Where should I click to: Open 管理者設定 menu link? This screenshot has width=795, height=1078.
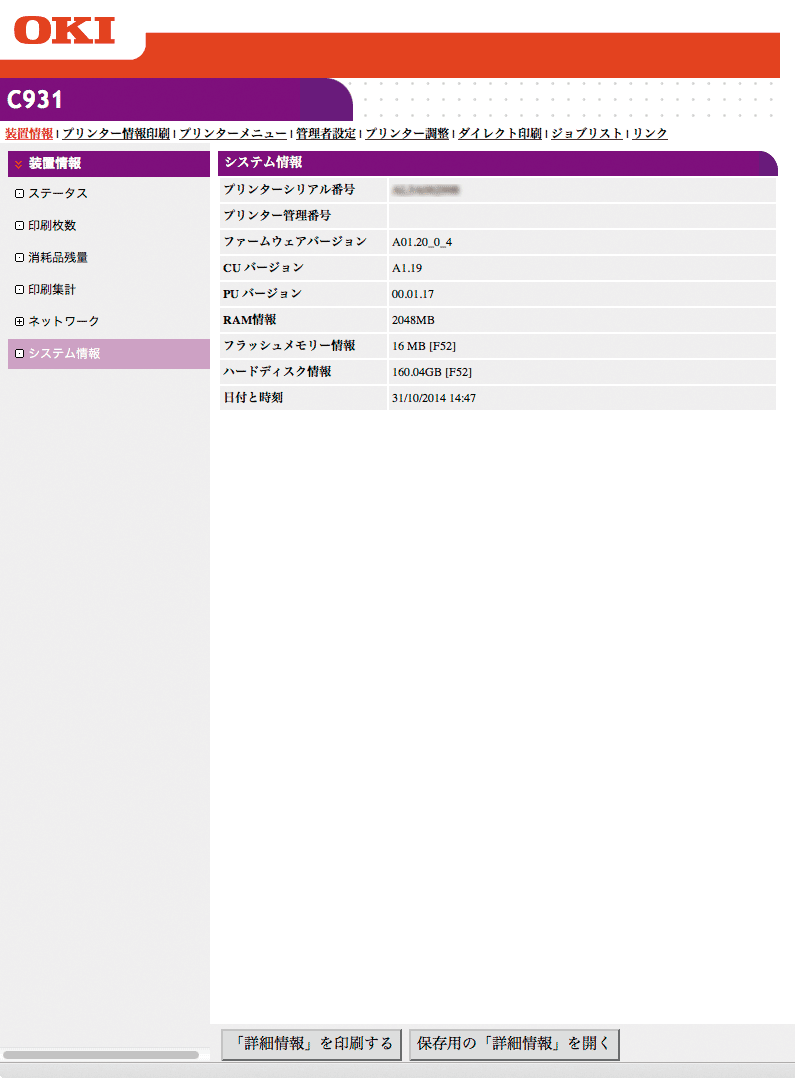326,133
